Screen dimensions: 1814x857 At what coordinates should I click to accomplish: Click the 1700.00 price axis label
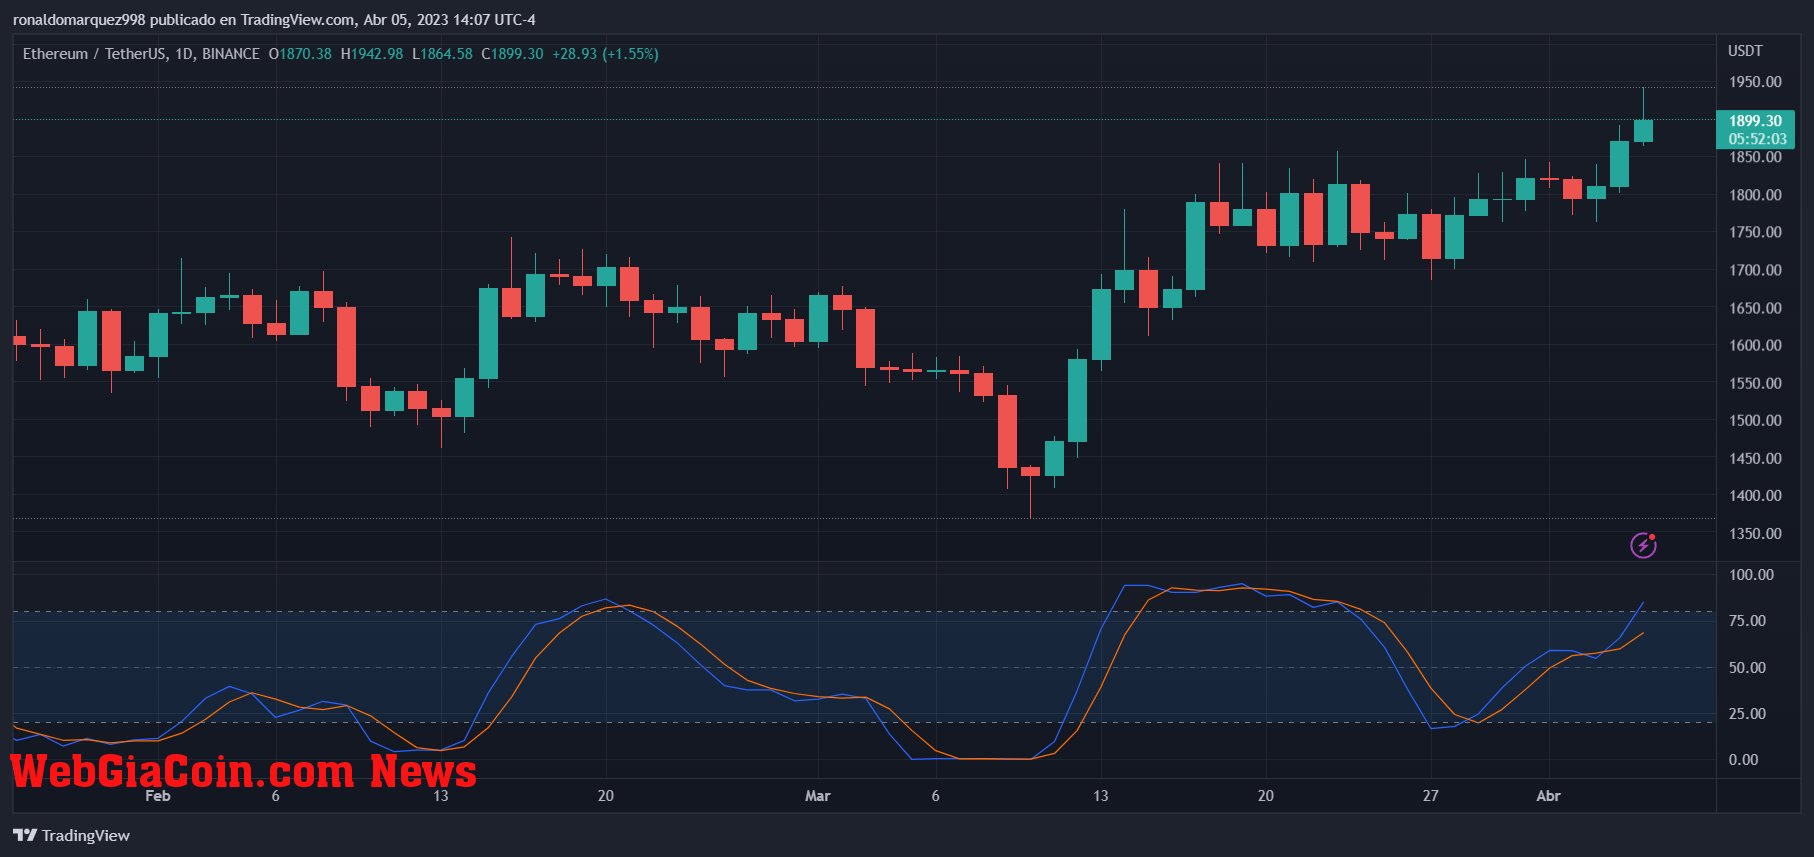pos(1755,270)
